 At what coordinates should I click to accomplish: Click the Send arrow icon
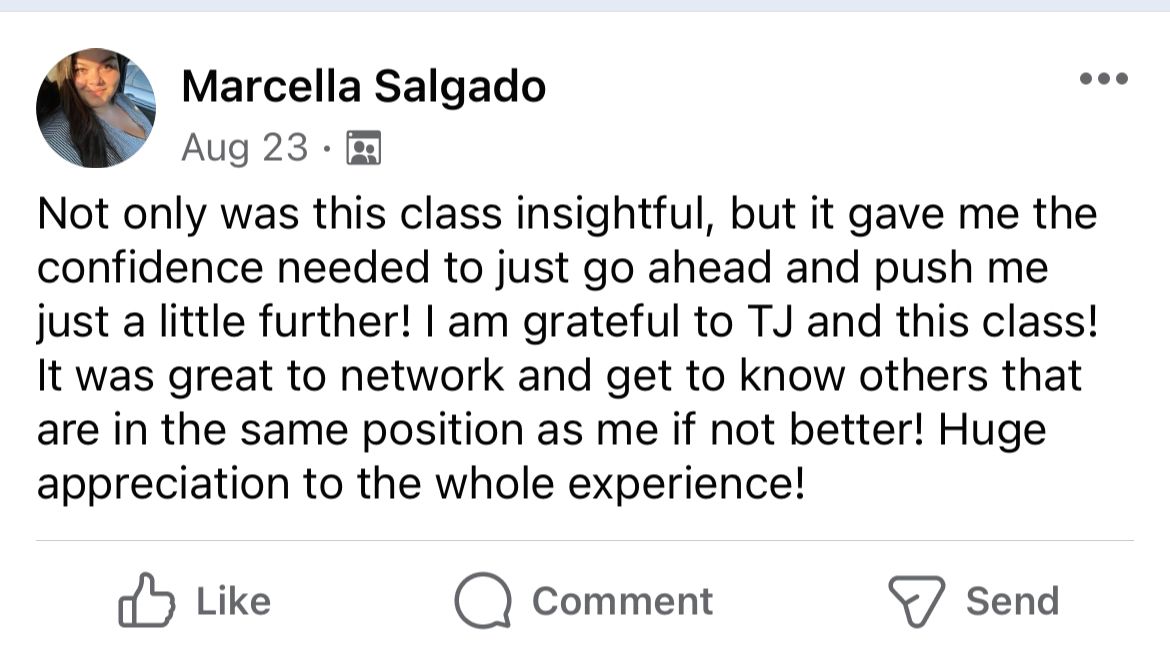click(x=916, y=600)
